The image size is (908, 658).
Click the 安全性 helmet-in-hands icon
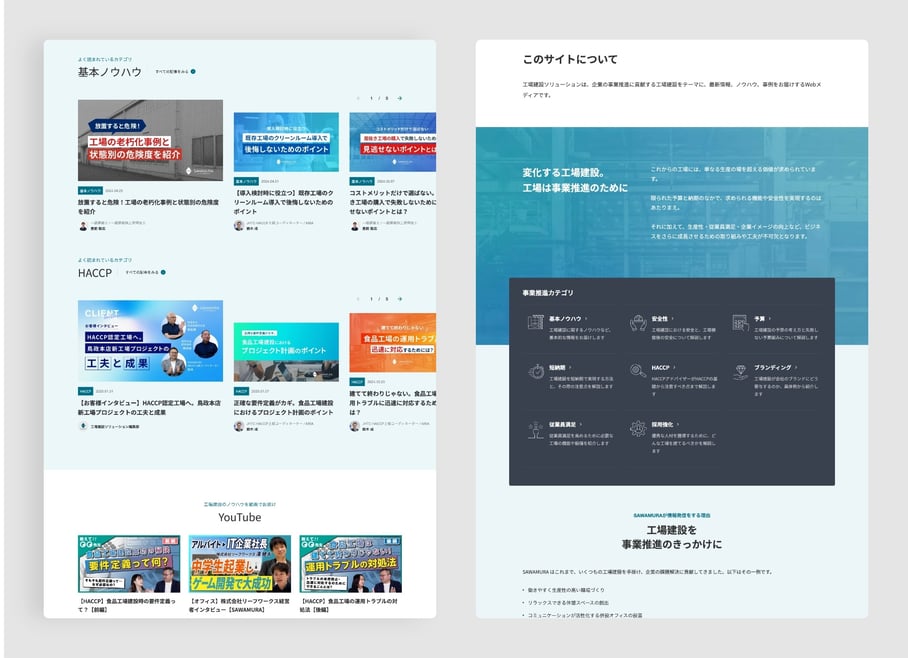[638, 322]
